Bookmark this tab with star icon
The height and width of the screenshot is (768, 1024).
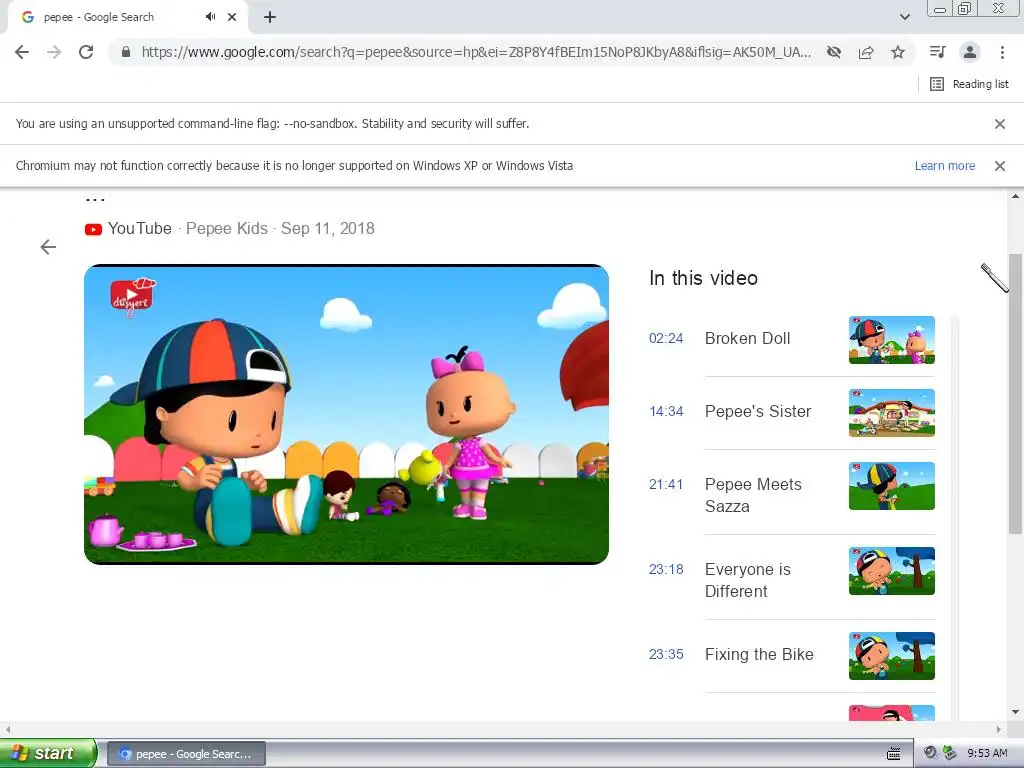898,52
